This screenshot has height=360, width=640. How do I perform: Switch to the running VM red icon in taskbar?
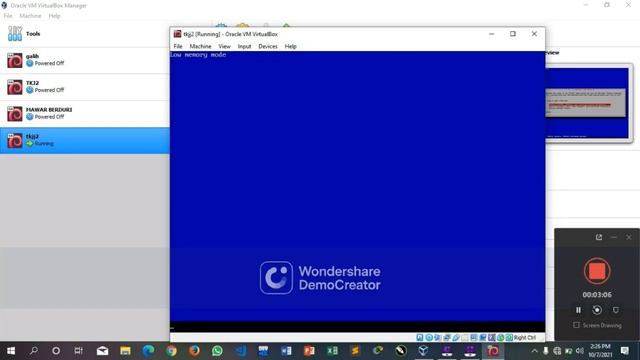coord(493,351)
